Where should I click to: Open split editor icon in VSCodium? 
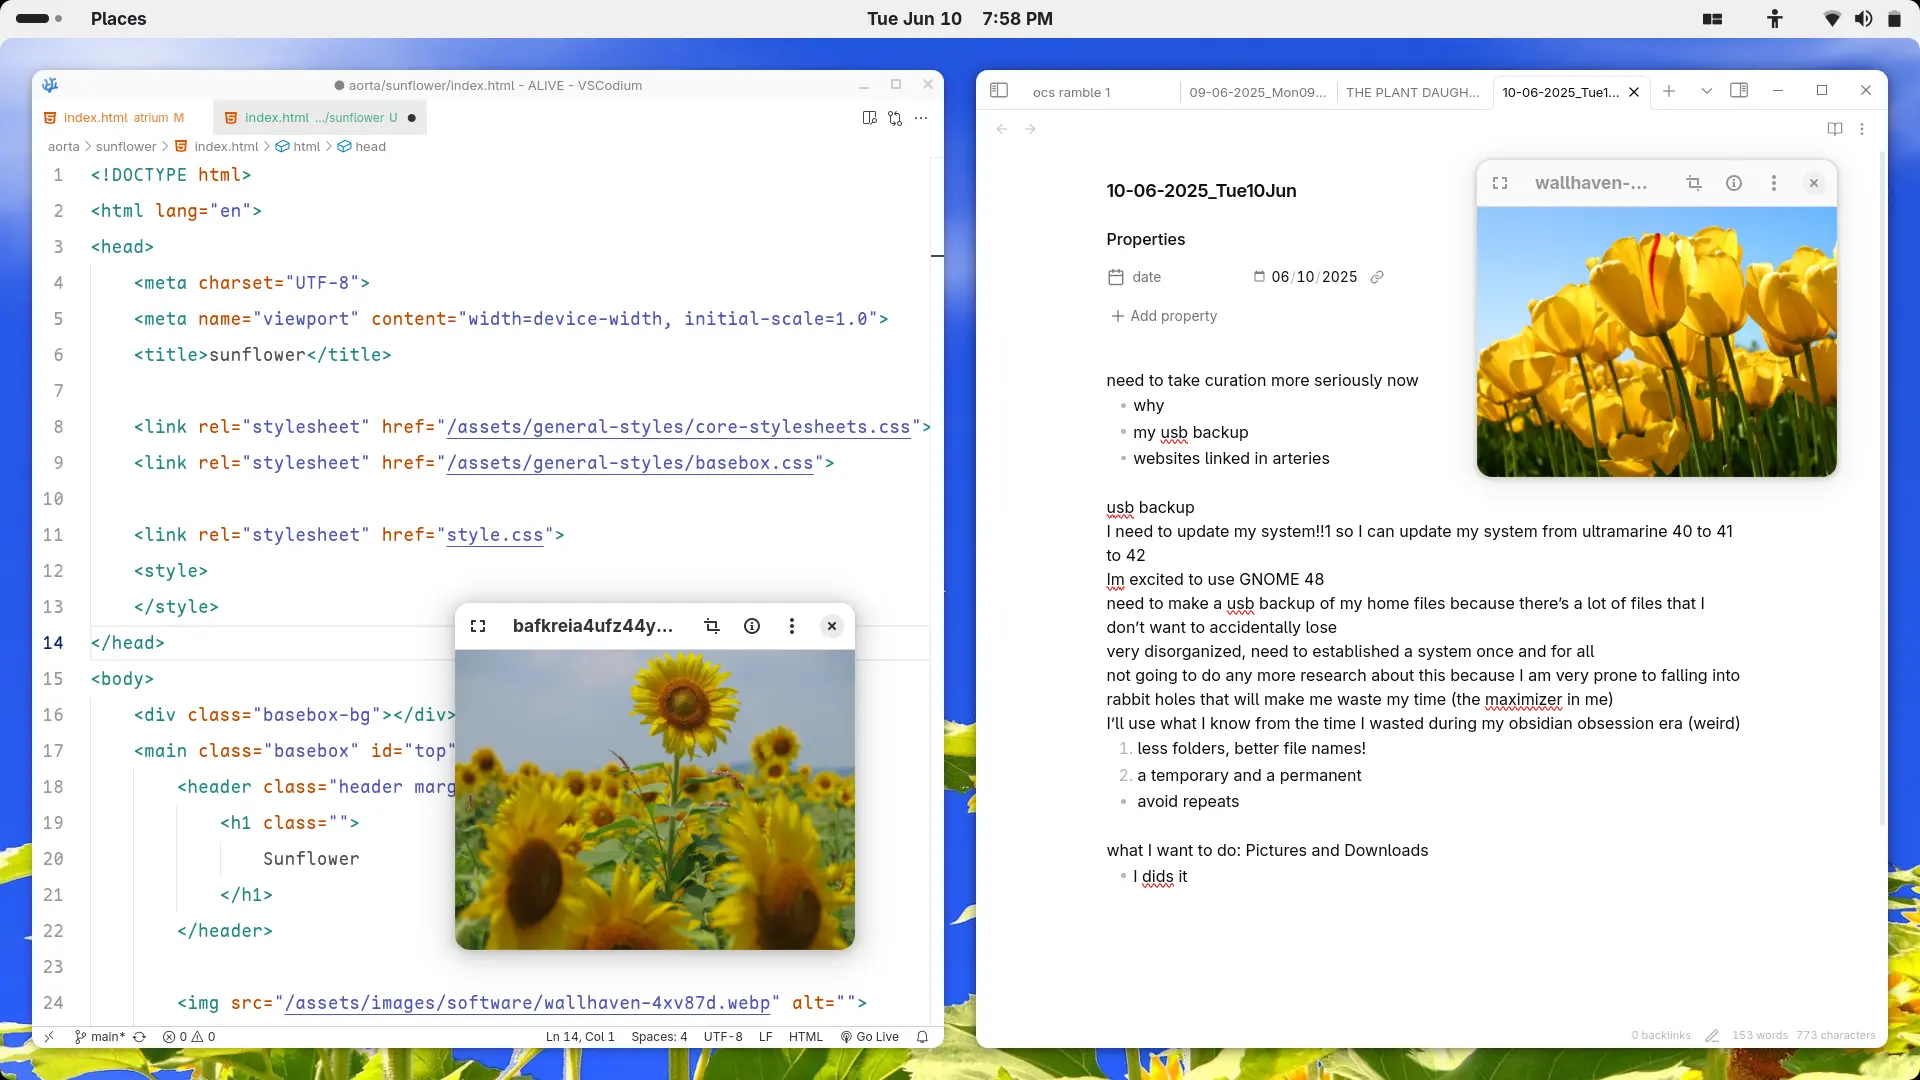point(869,118)
